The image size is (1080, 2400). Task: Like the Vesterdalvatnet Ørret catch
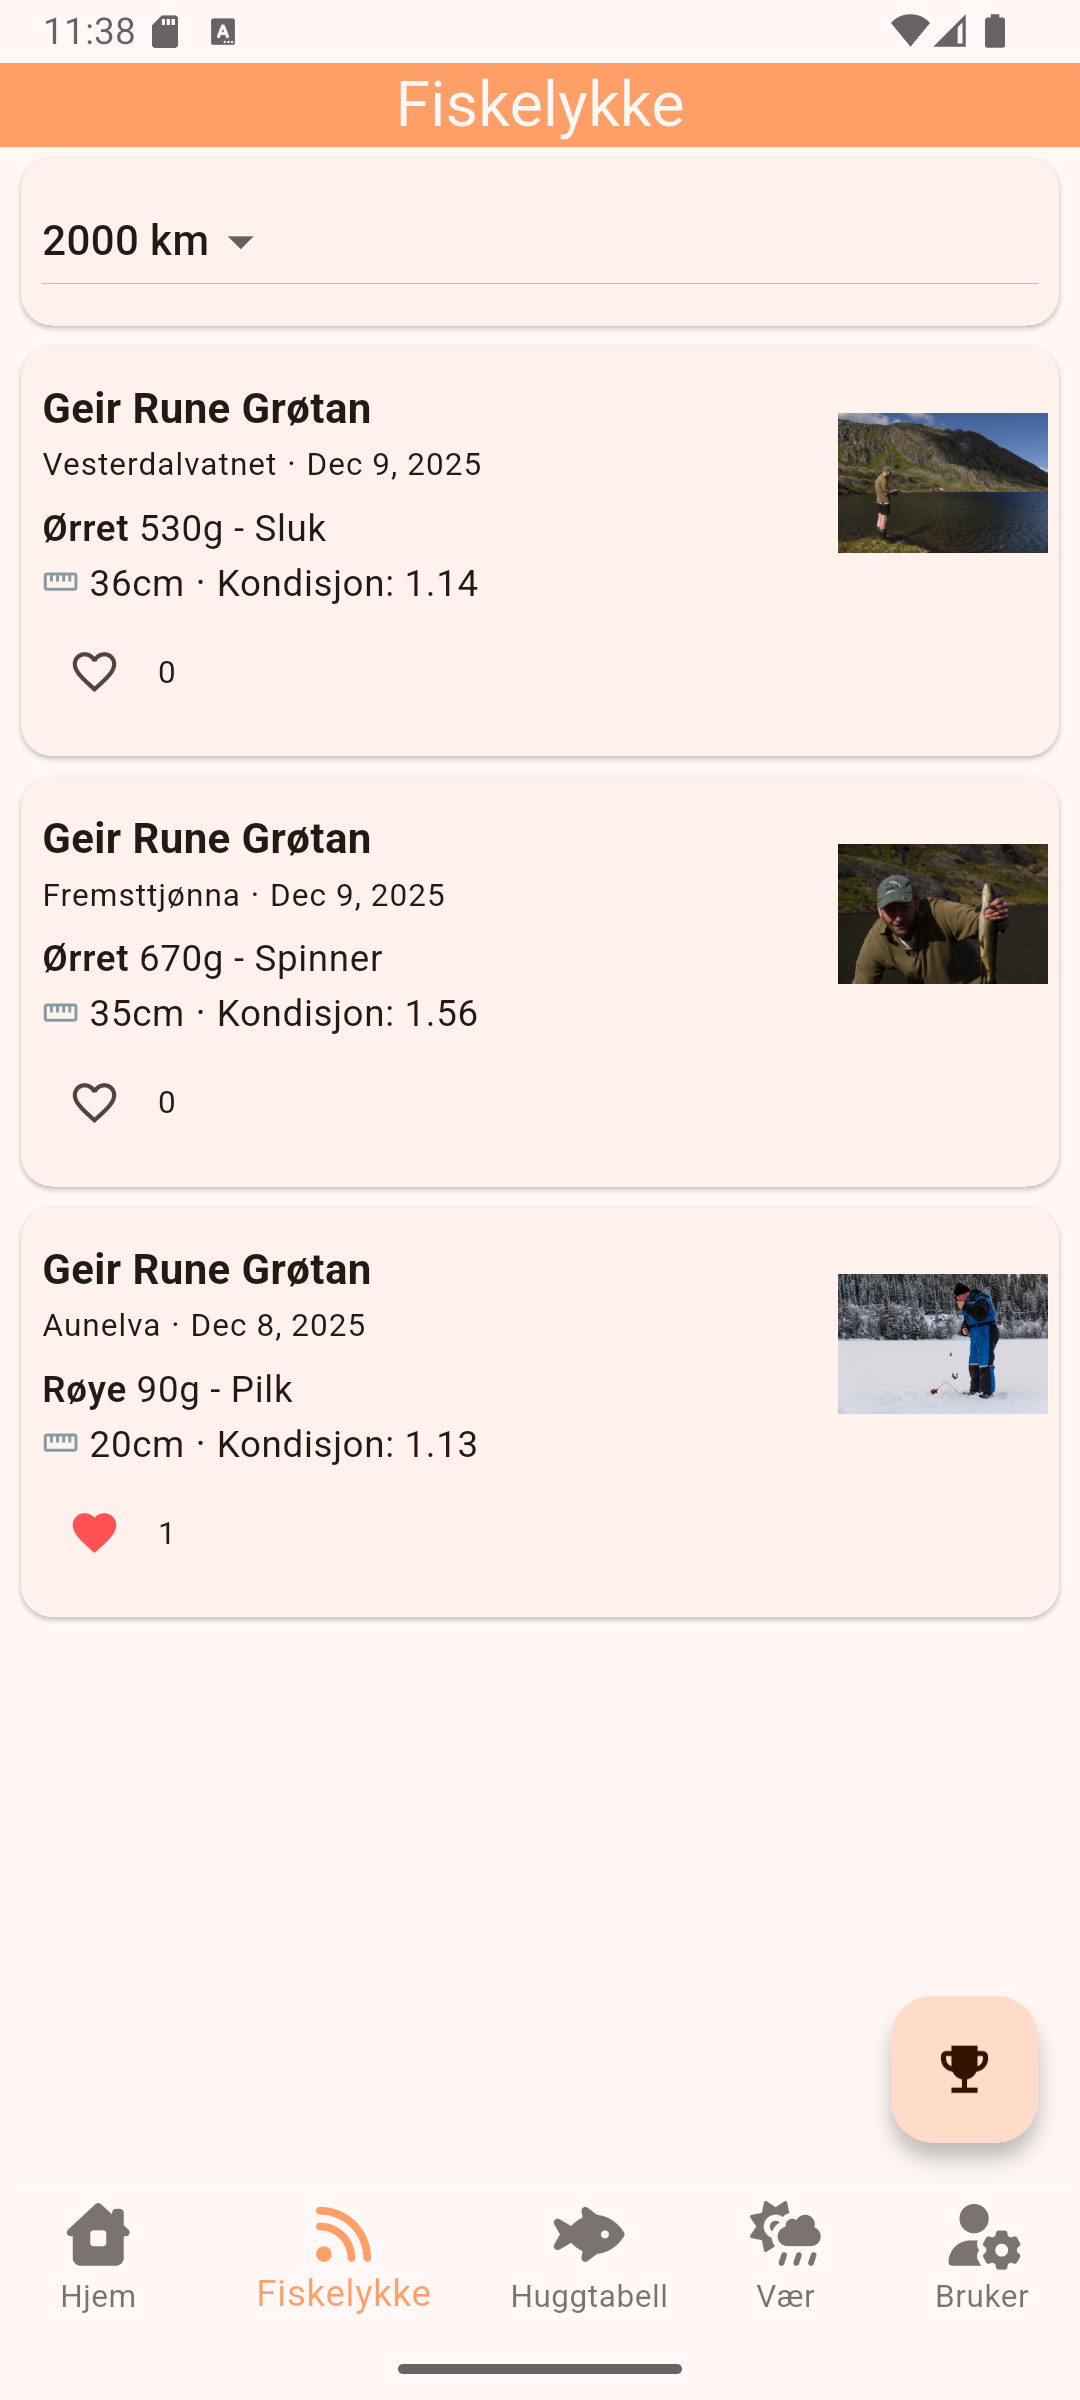(x=95, y=672)
